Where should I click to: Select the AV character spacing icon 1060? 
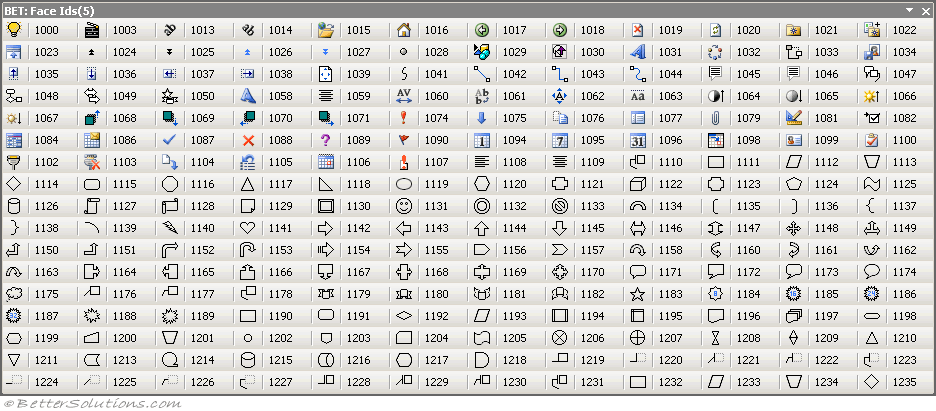pyautogui.click(x=404, y=95)
